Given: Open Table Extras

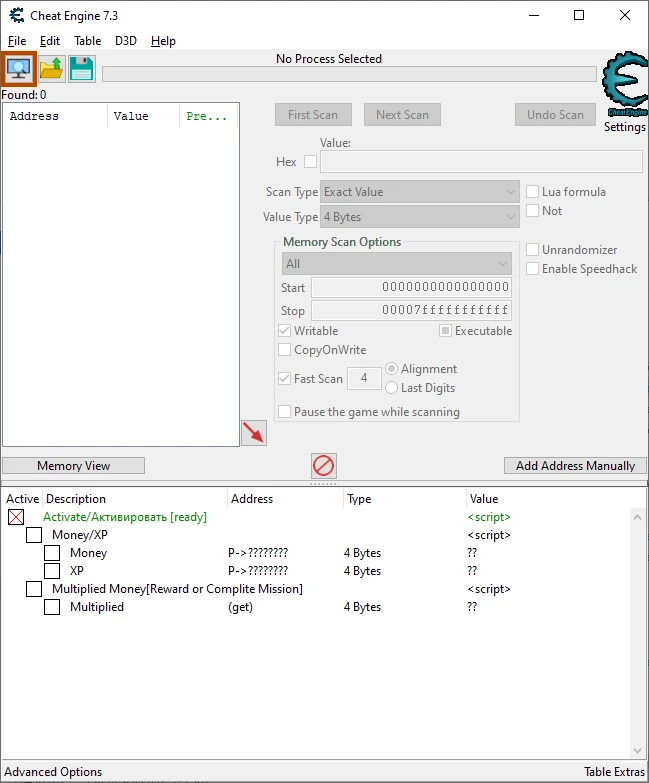Looking at the screenshot, I should point(615,772).
